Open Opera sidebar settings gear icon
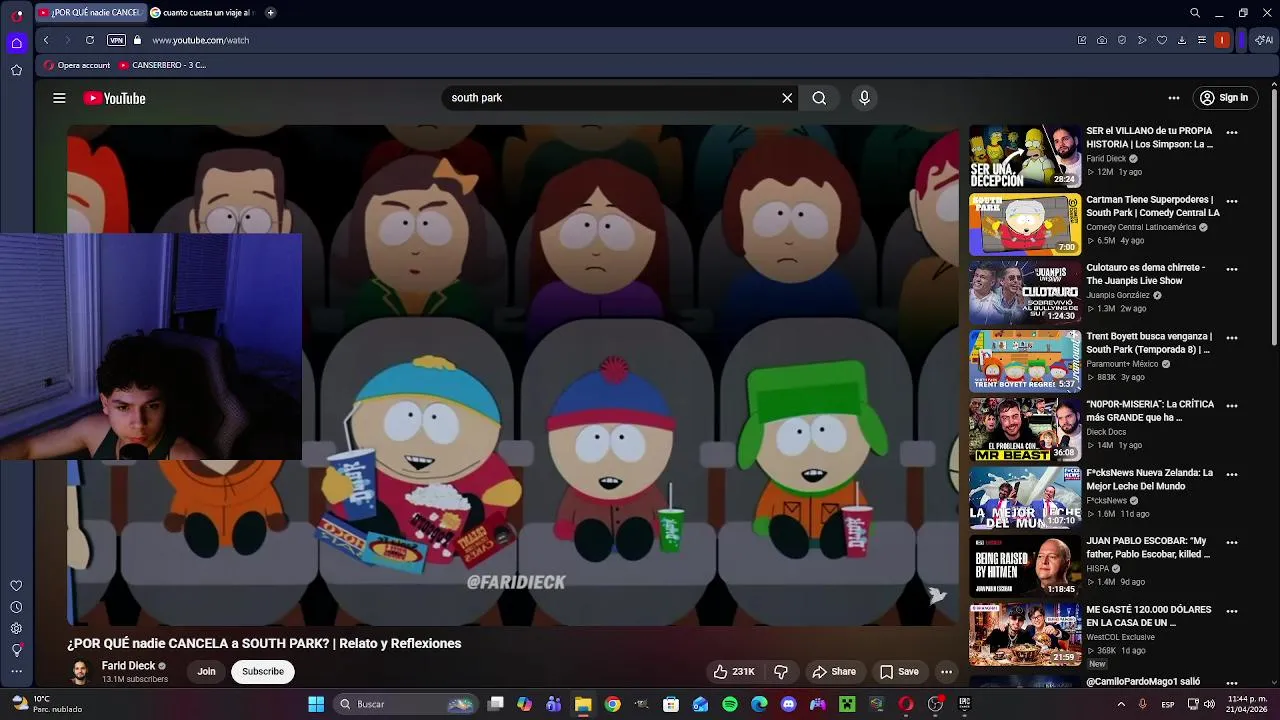This screenshot has height=720, width=1280. [x=16, y=628]
